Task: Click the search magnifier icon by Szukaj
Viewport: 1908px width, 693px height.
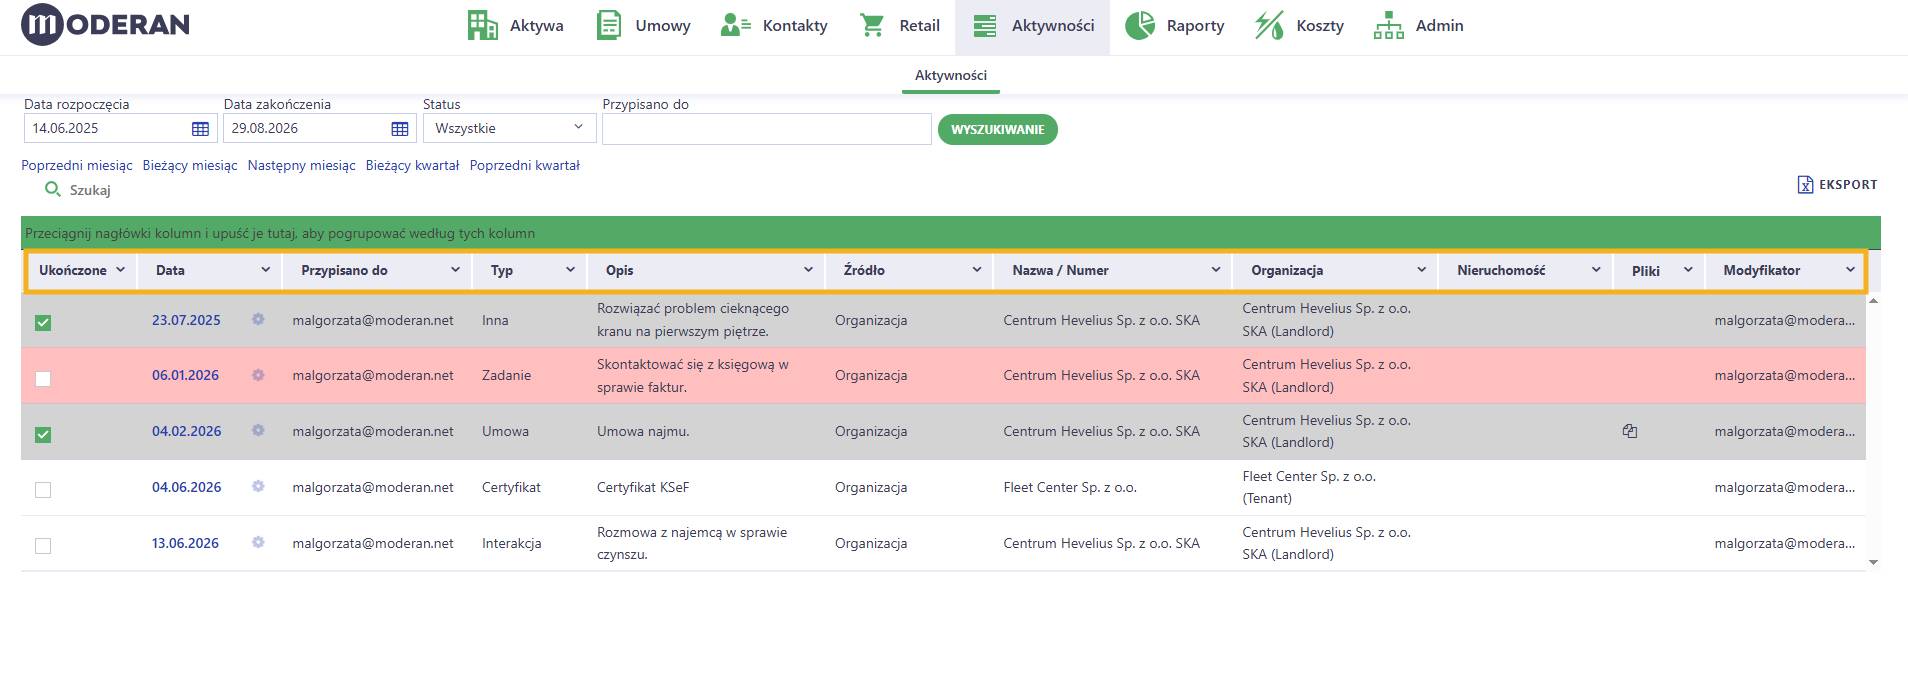Action: click(53, 189)
